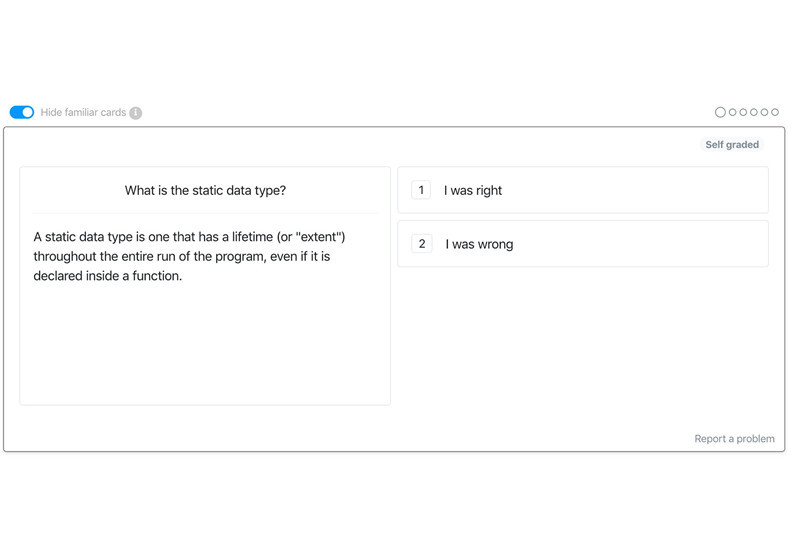Click the blank area below answer options

point(583,347)
